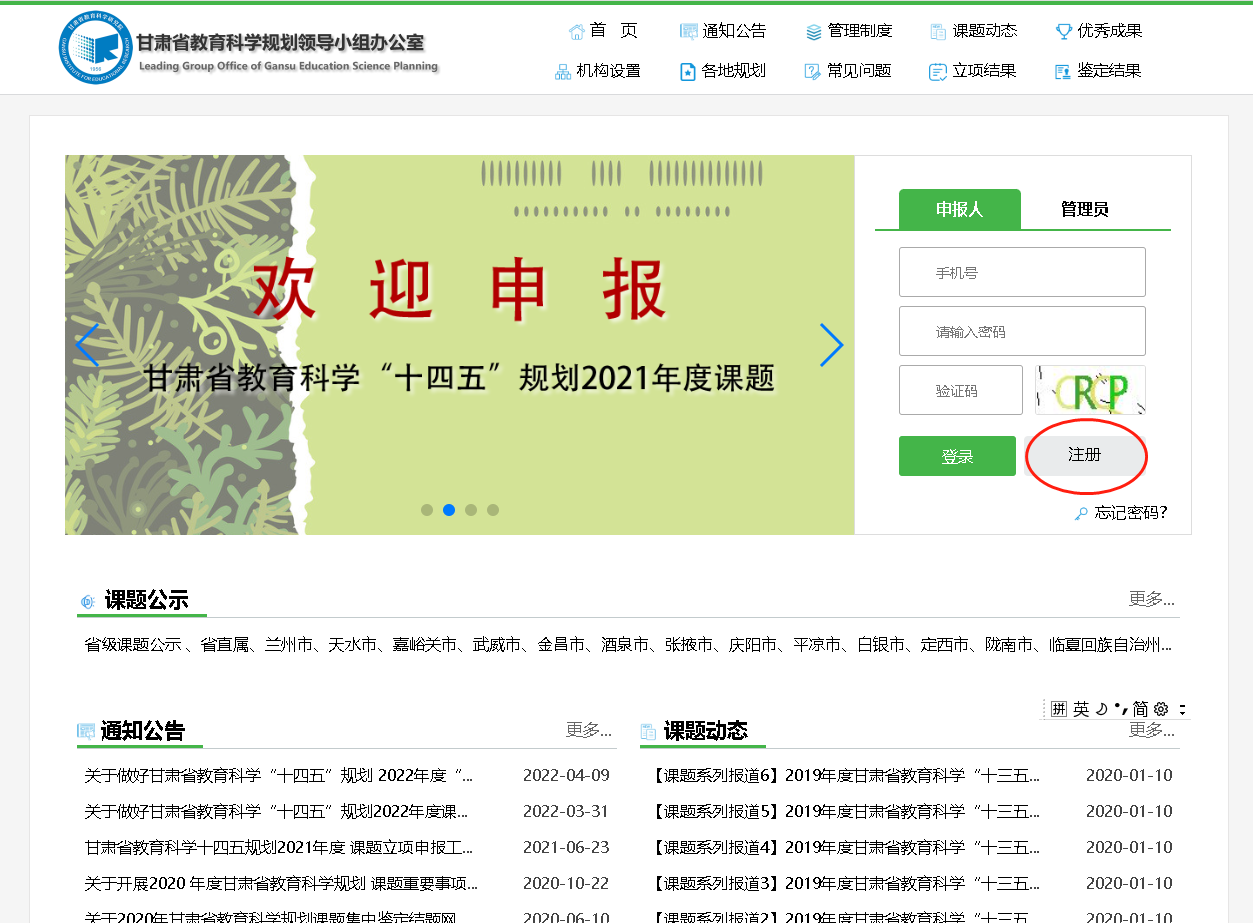Click the 注册 register button
The height and width of the screenshot is (923, 1253).
(x=1084, y=455)
